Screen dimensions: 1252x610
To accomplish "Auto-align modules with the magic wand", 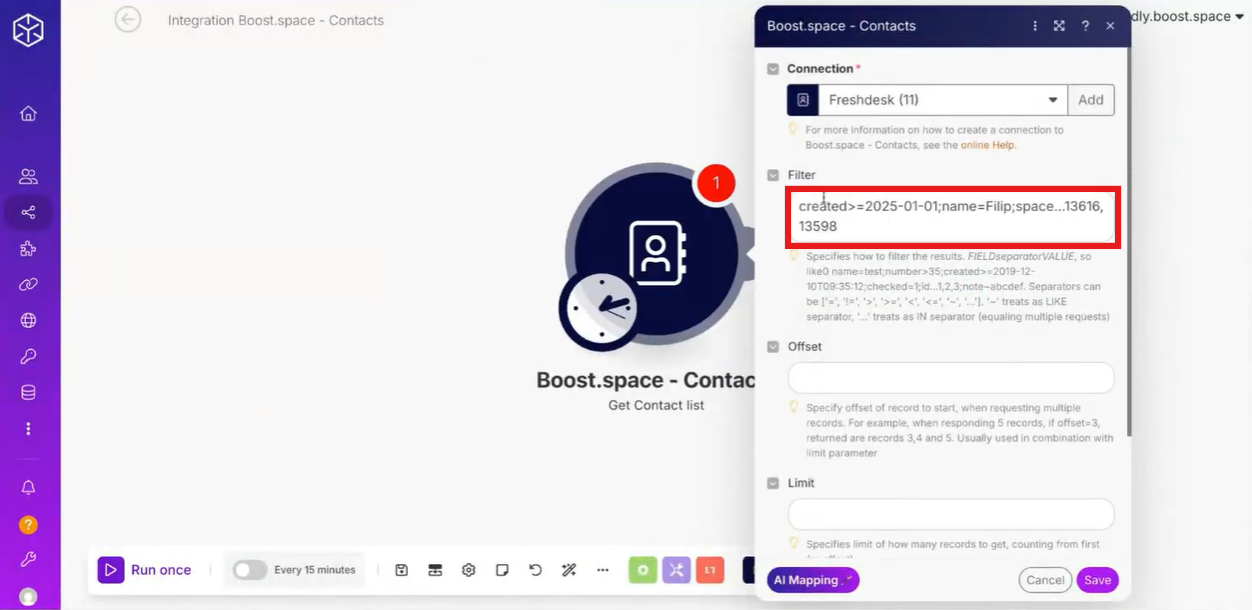I will point(569,570).
